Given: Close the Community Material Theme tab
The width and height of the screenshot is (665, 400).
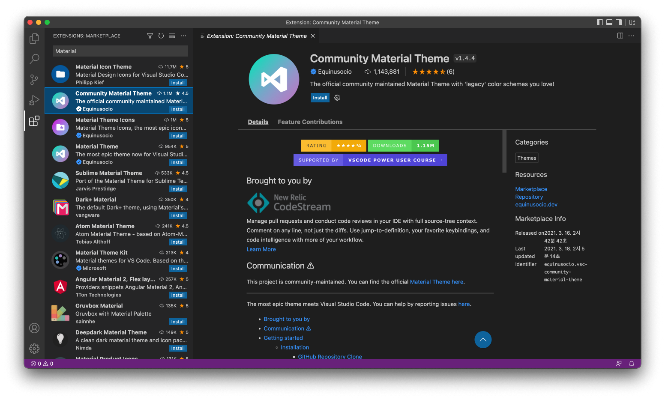Looking at the screenshot, I should click(313, 36).
